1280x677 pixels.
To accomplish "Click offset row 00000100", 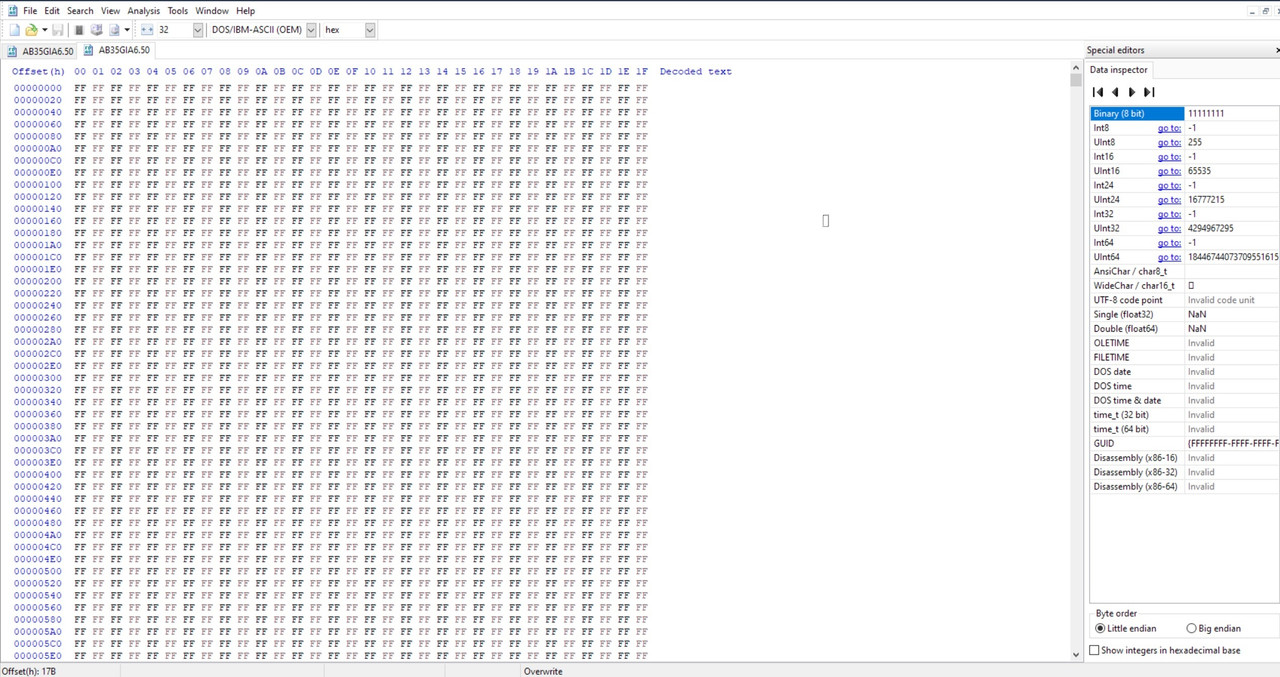I will [x=38, y=184].
